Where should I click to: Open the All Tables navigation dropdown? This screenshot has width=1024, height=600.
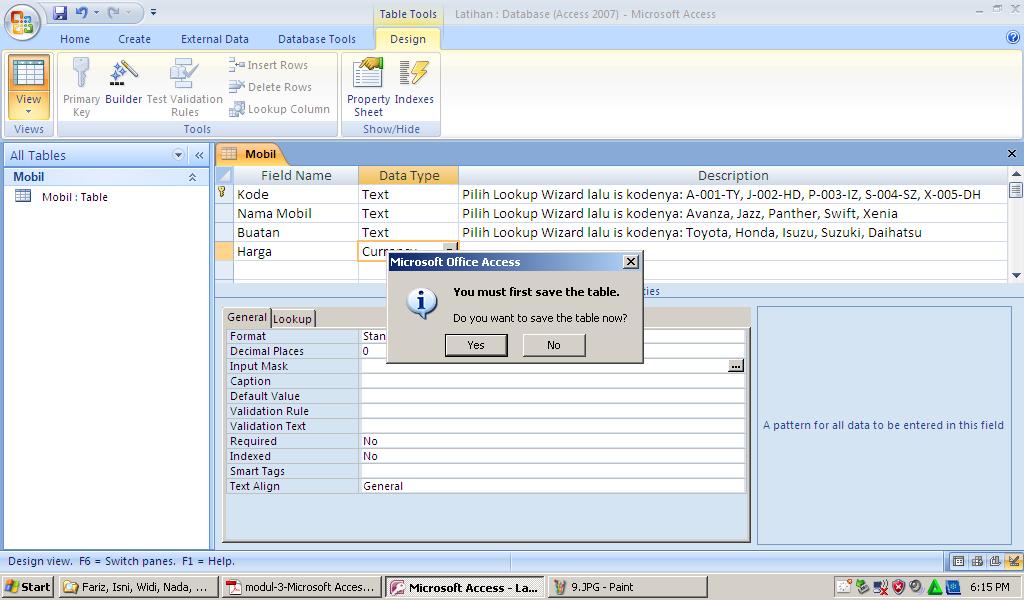[x=178, y=155]
